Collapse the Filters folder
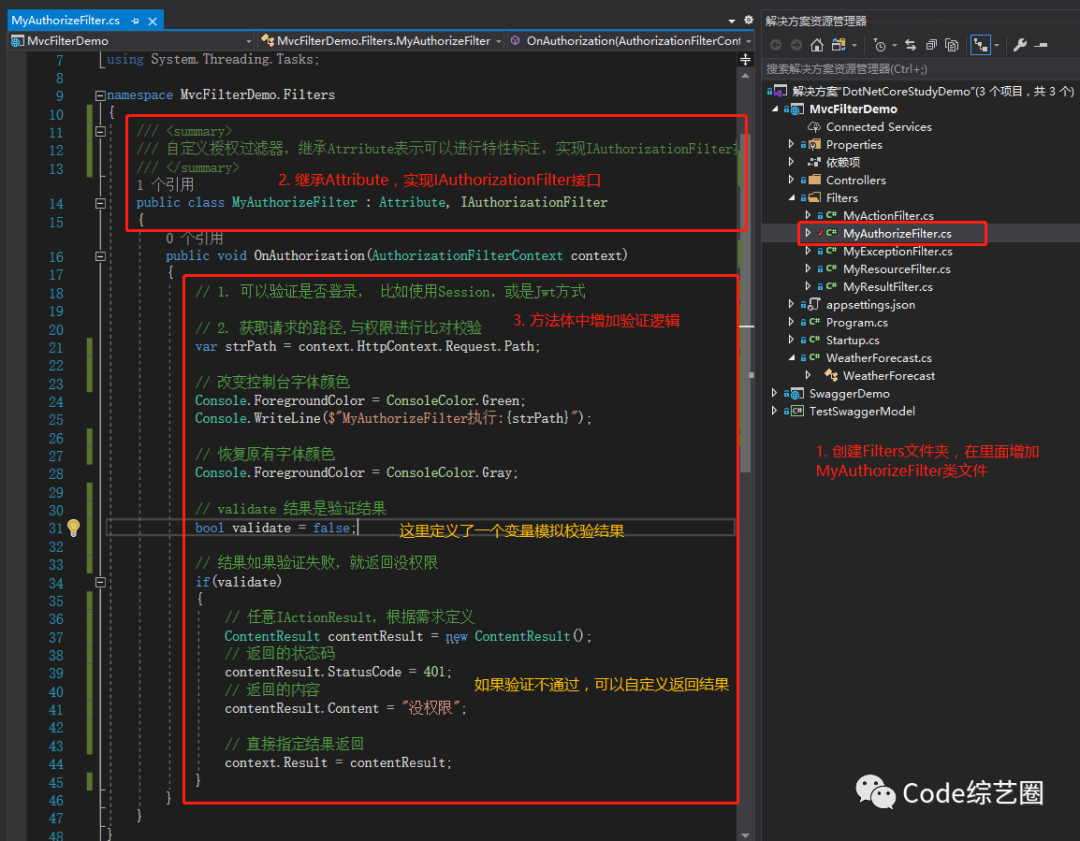This screenshot has width=1080, height=841. 792,198
